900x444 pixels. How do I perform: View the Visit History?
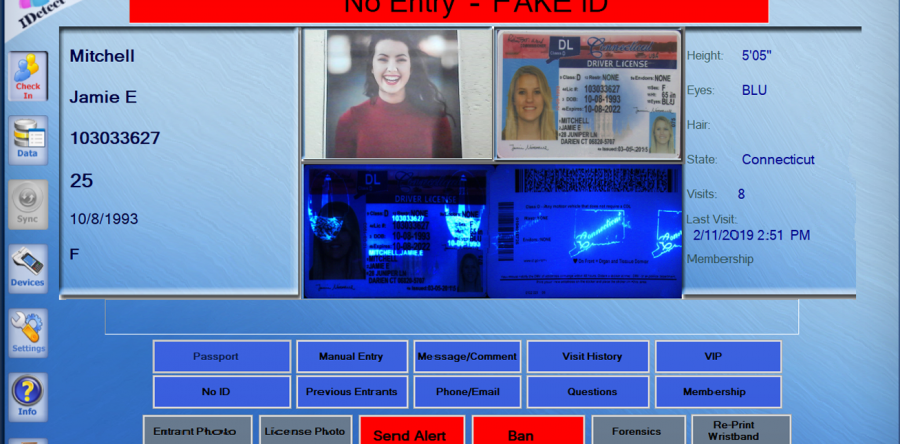pyautogui.click(x=592, y=356)
